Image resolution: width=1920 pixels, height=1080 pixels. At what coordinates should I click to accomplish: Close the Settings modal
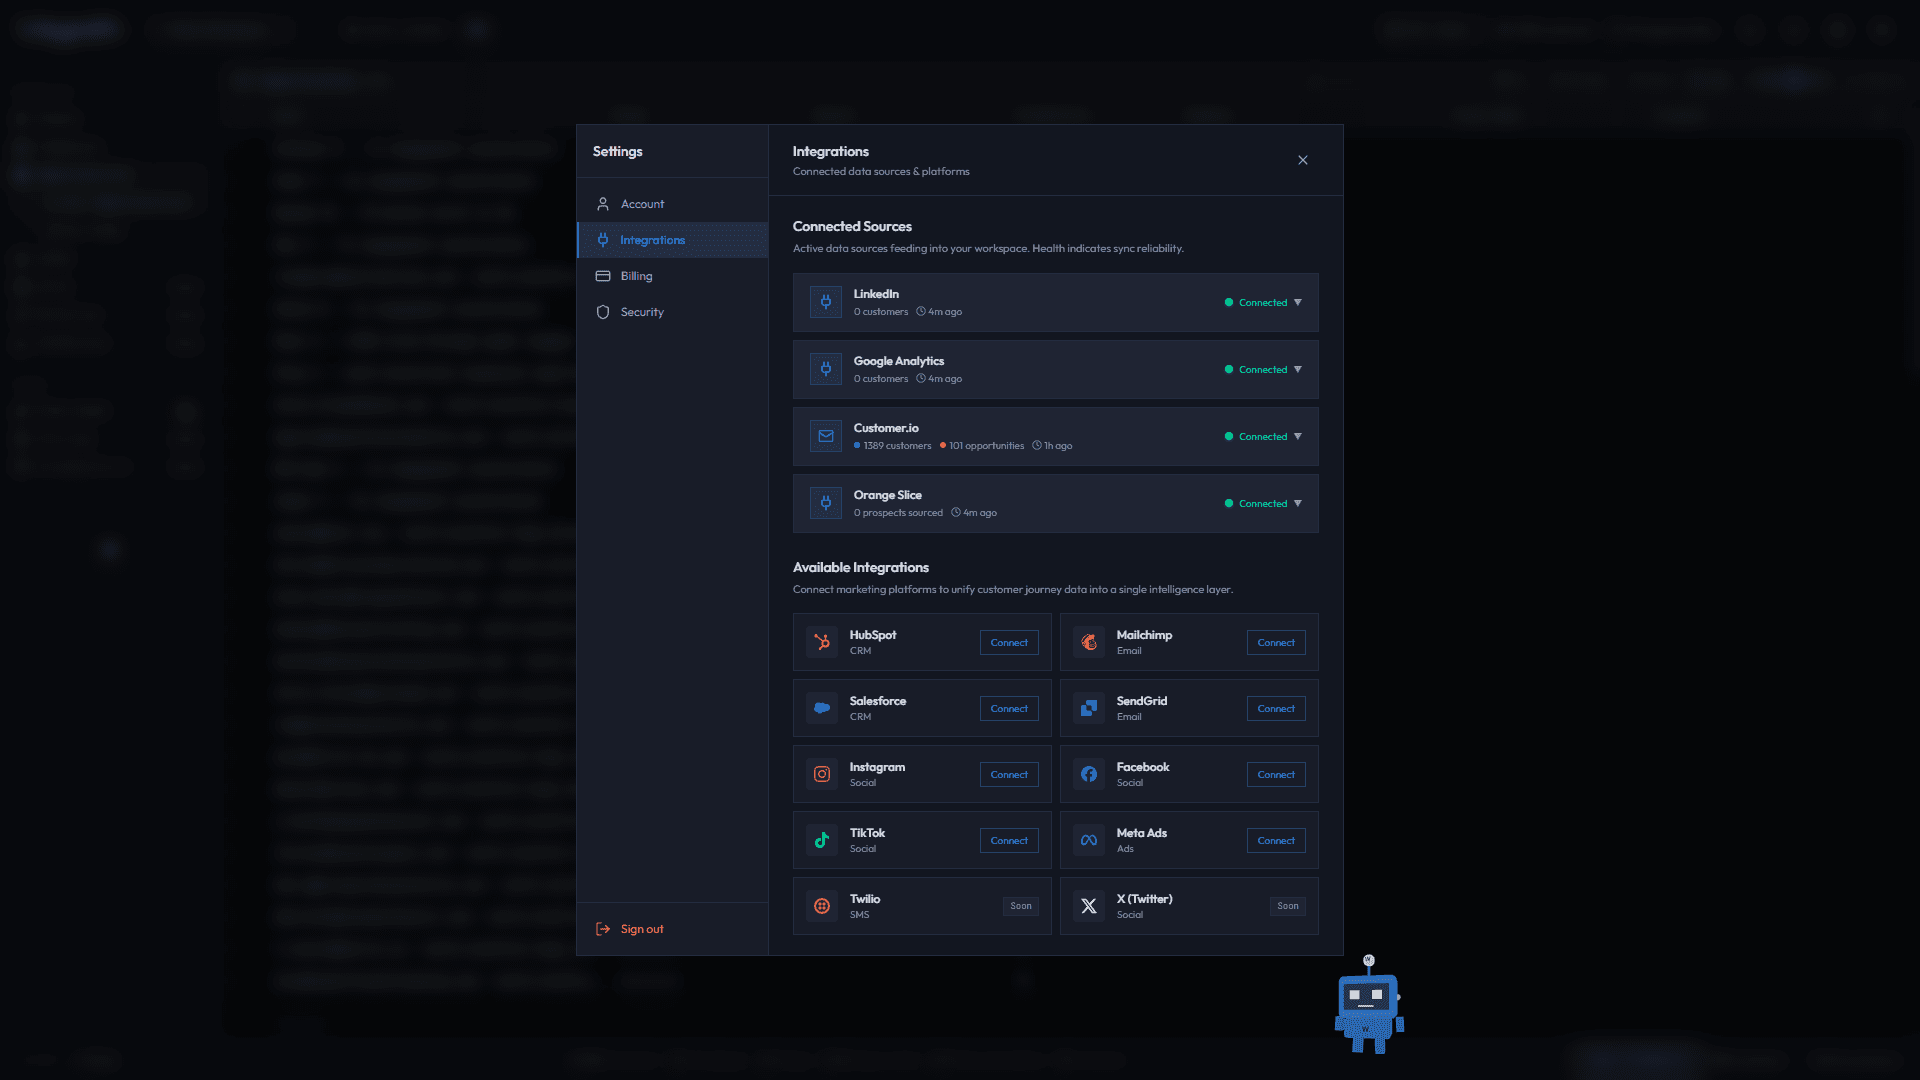coord(1303,160)
